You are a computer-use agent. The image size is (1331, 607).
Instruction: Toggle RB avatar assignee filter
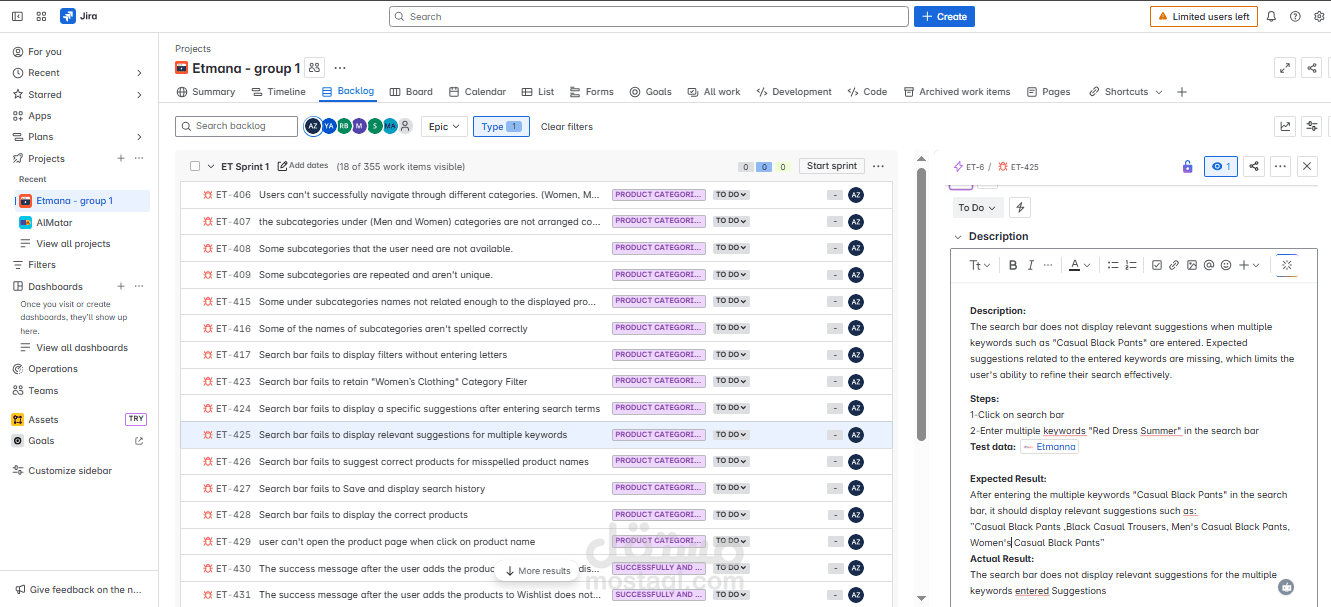tap(344, 126)
